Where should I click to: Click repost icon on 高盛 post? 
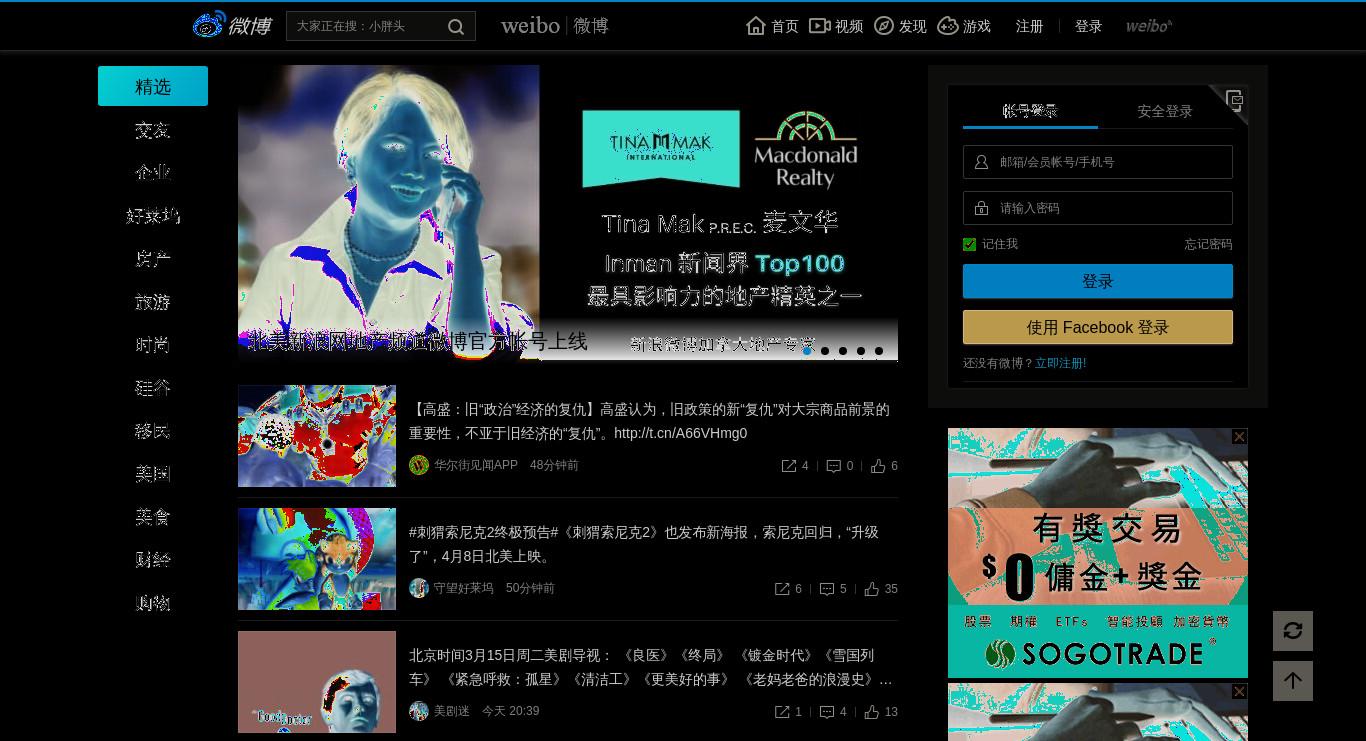tap(789, 466)
